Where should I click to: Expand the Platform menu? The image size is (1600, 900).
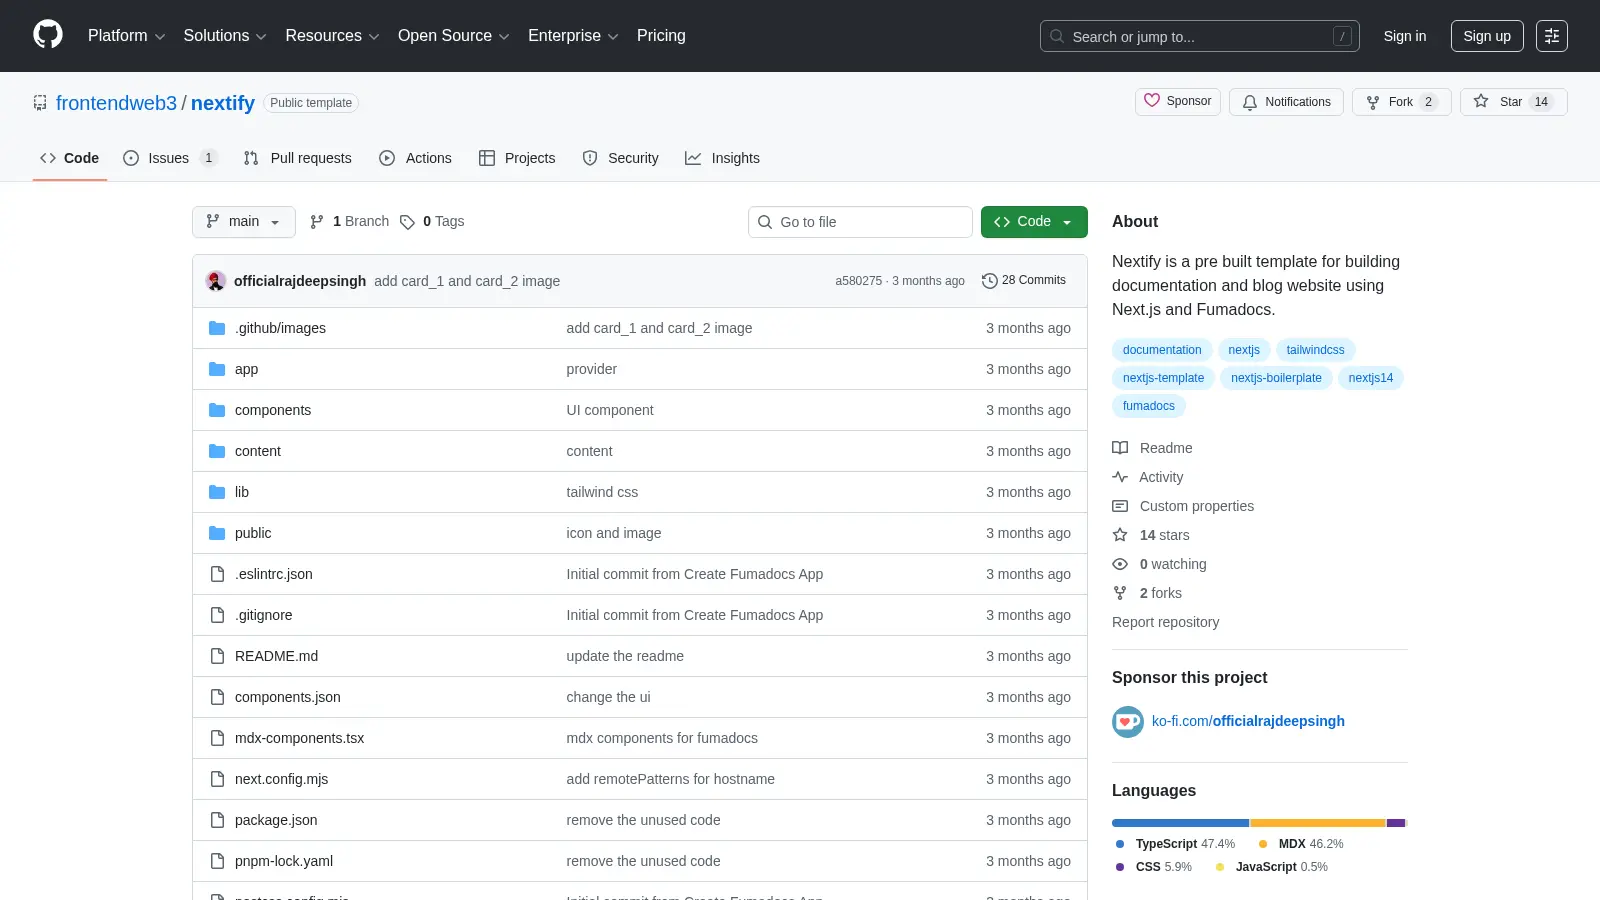click(x=126, y=36)
